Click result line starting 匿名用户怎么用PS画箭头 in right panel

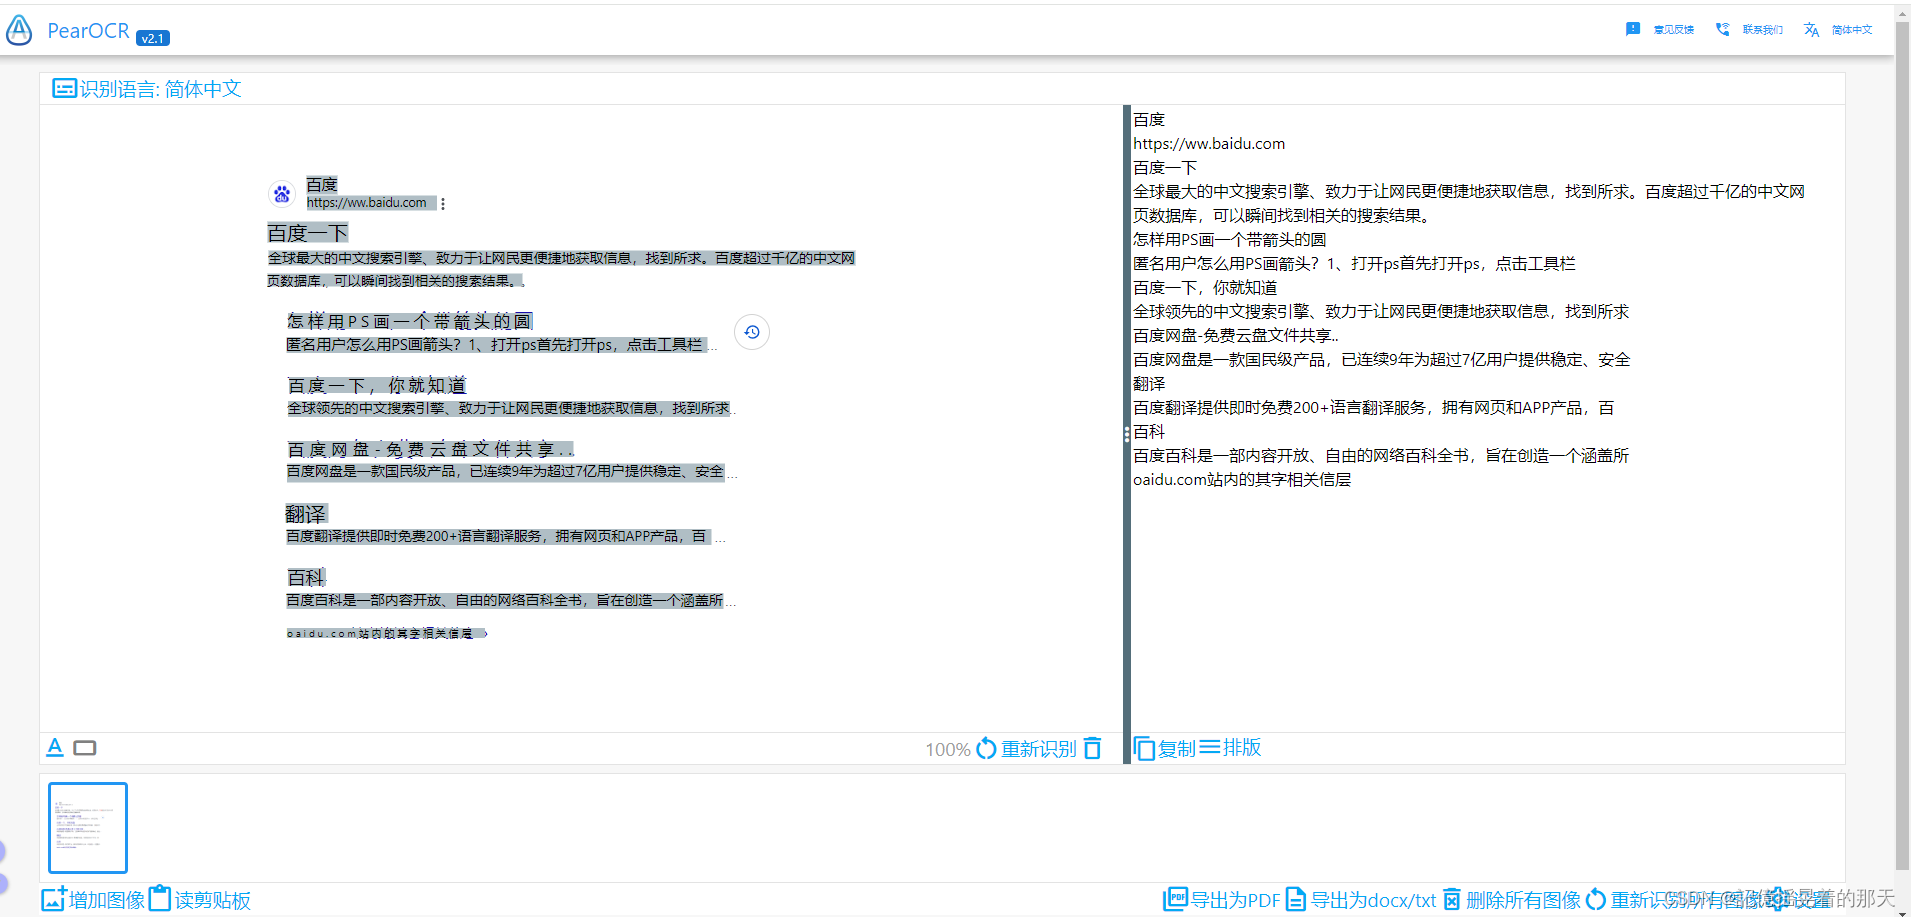(1354, 264)
